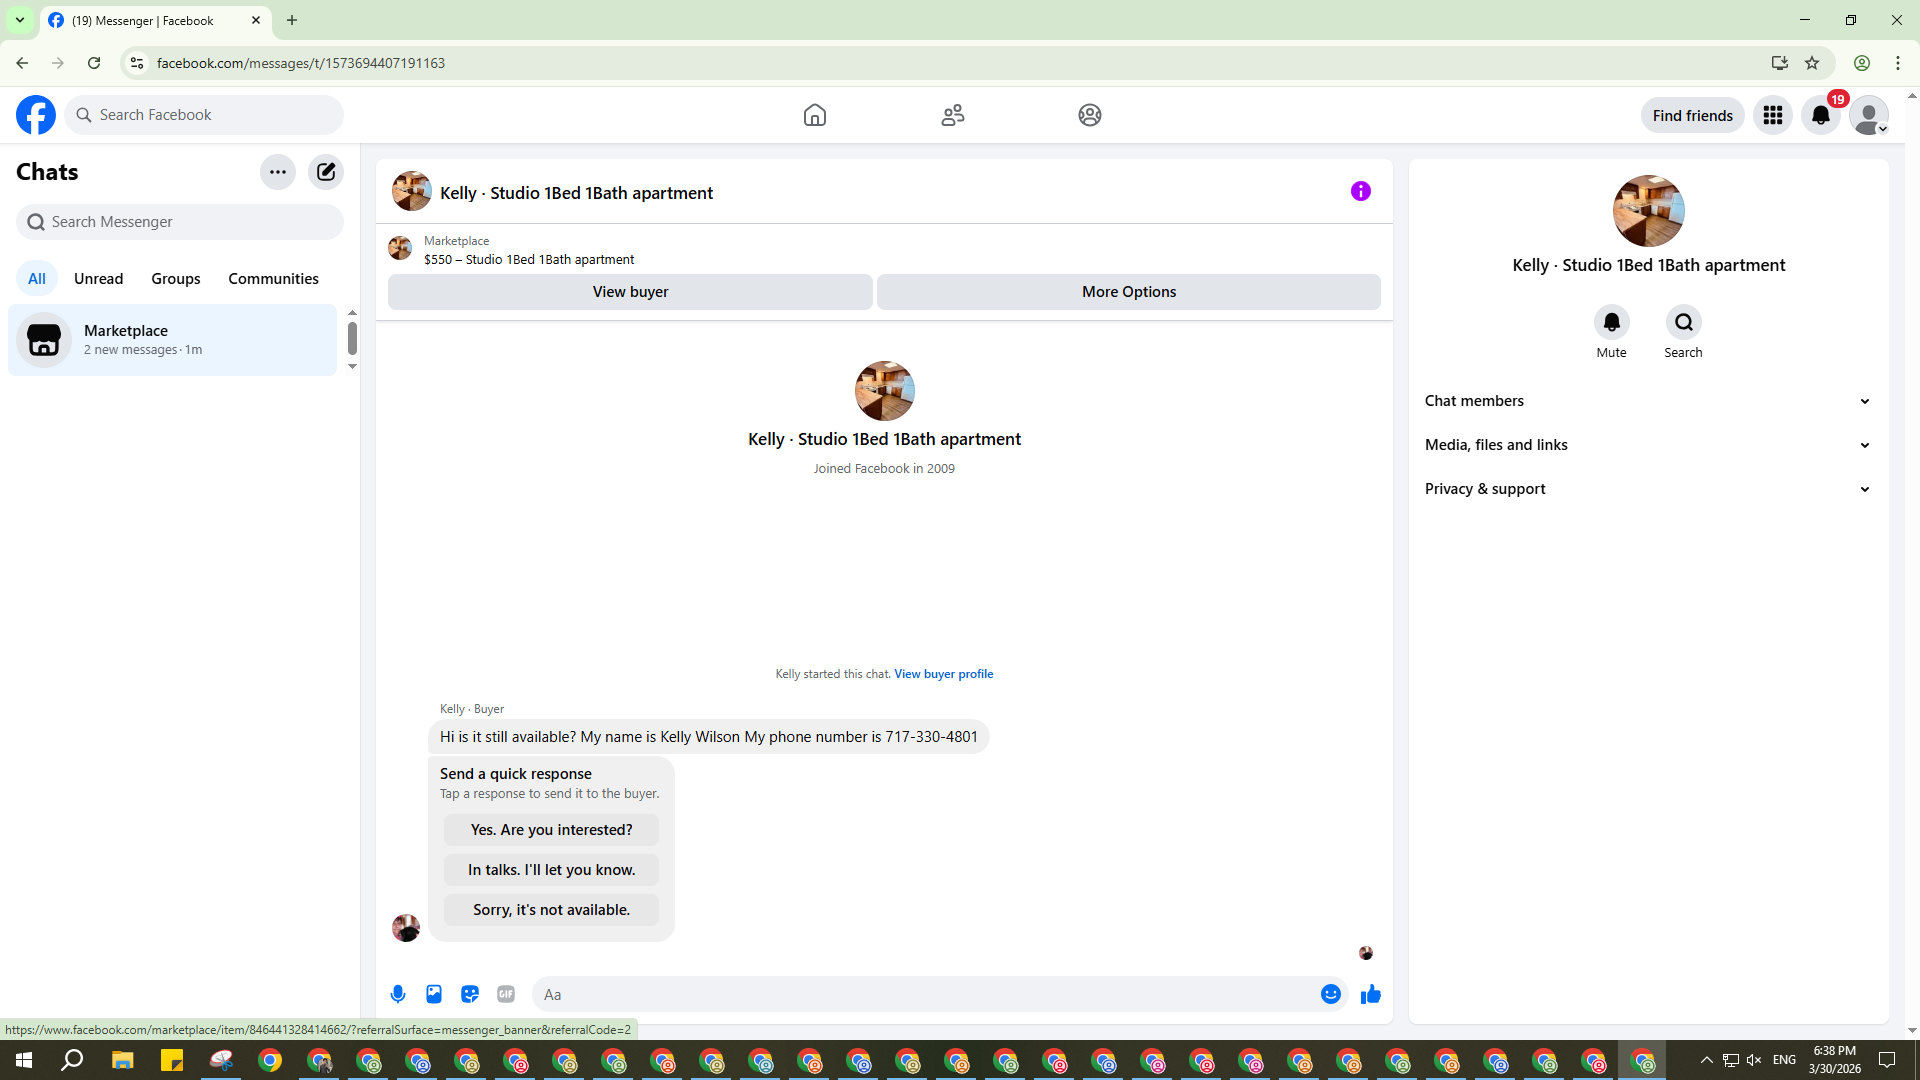Viewport: 1920px width, 1080px height.
Task: Open the View buyer profile link
Action: (943, 674)
